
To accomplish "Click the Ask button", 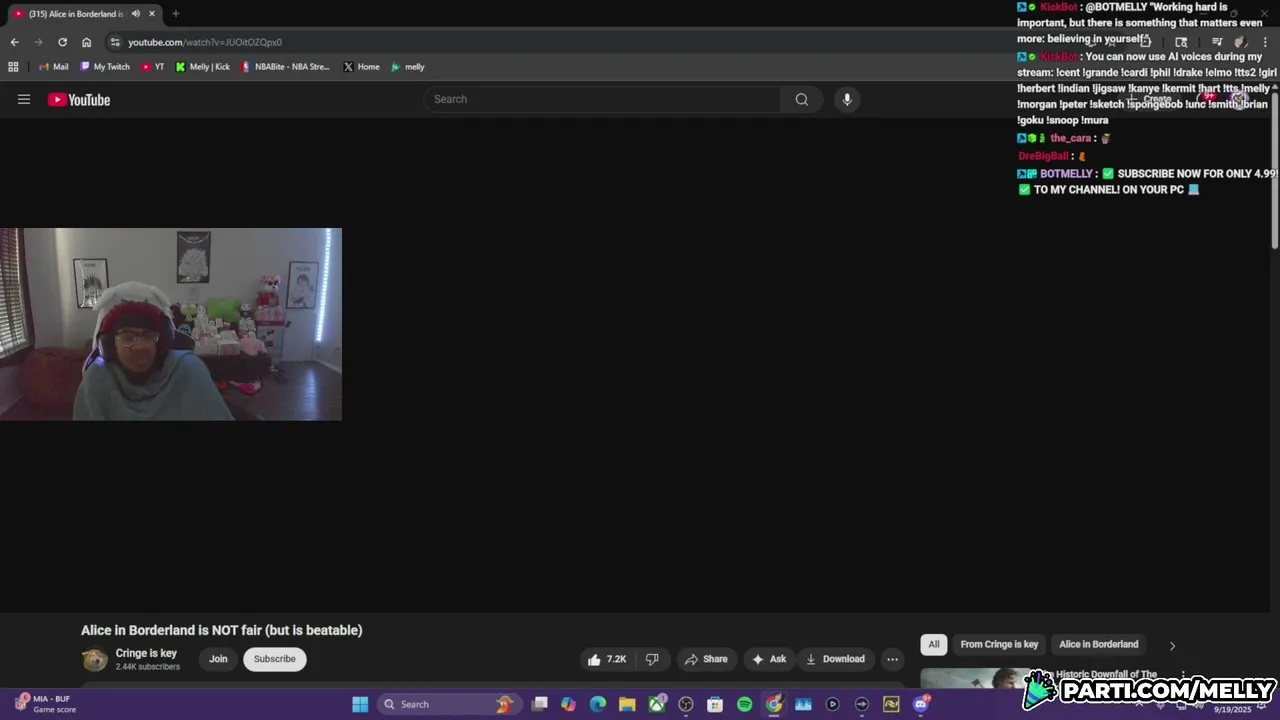I will (769, 659).
